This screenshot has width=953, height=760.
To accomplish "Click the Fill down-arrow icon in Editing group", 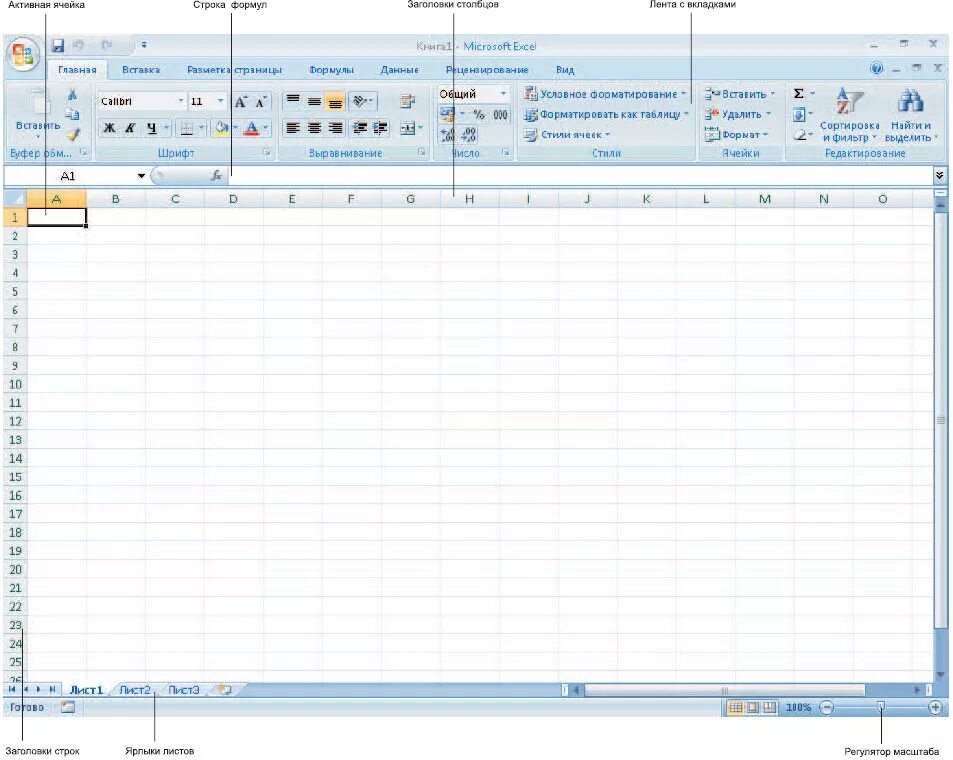I will [799, 114].
